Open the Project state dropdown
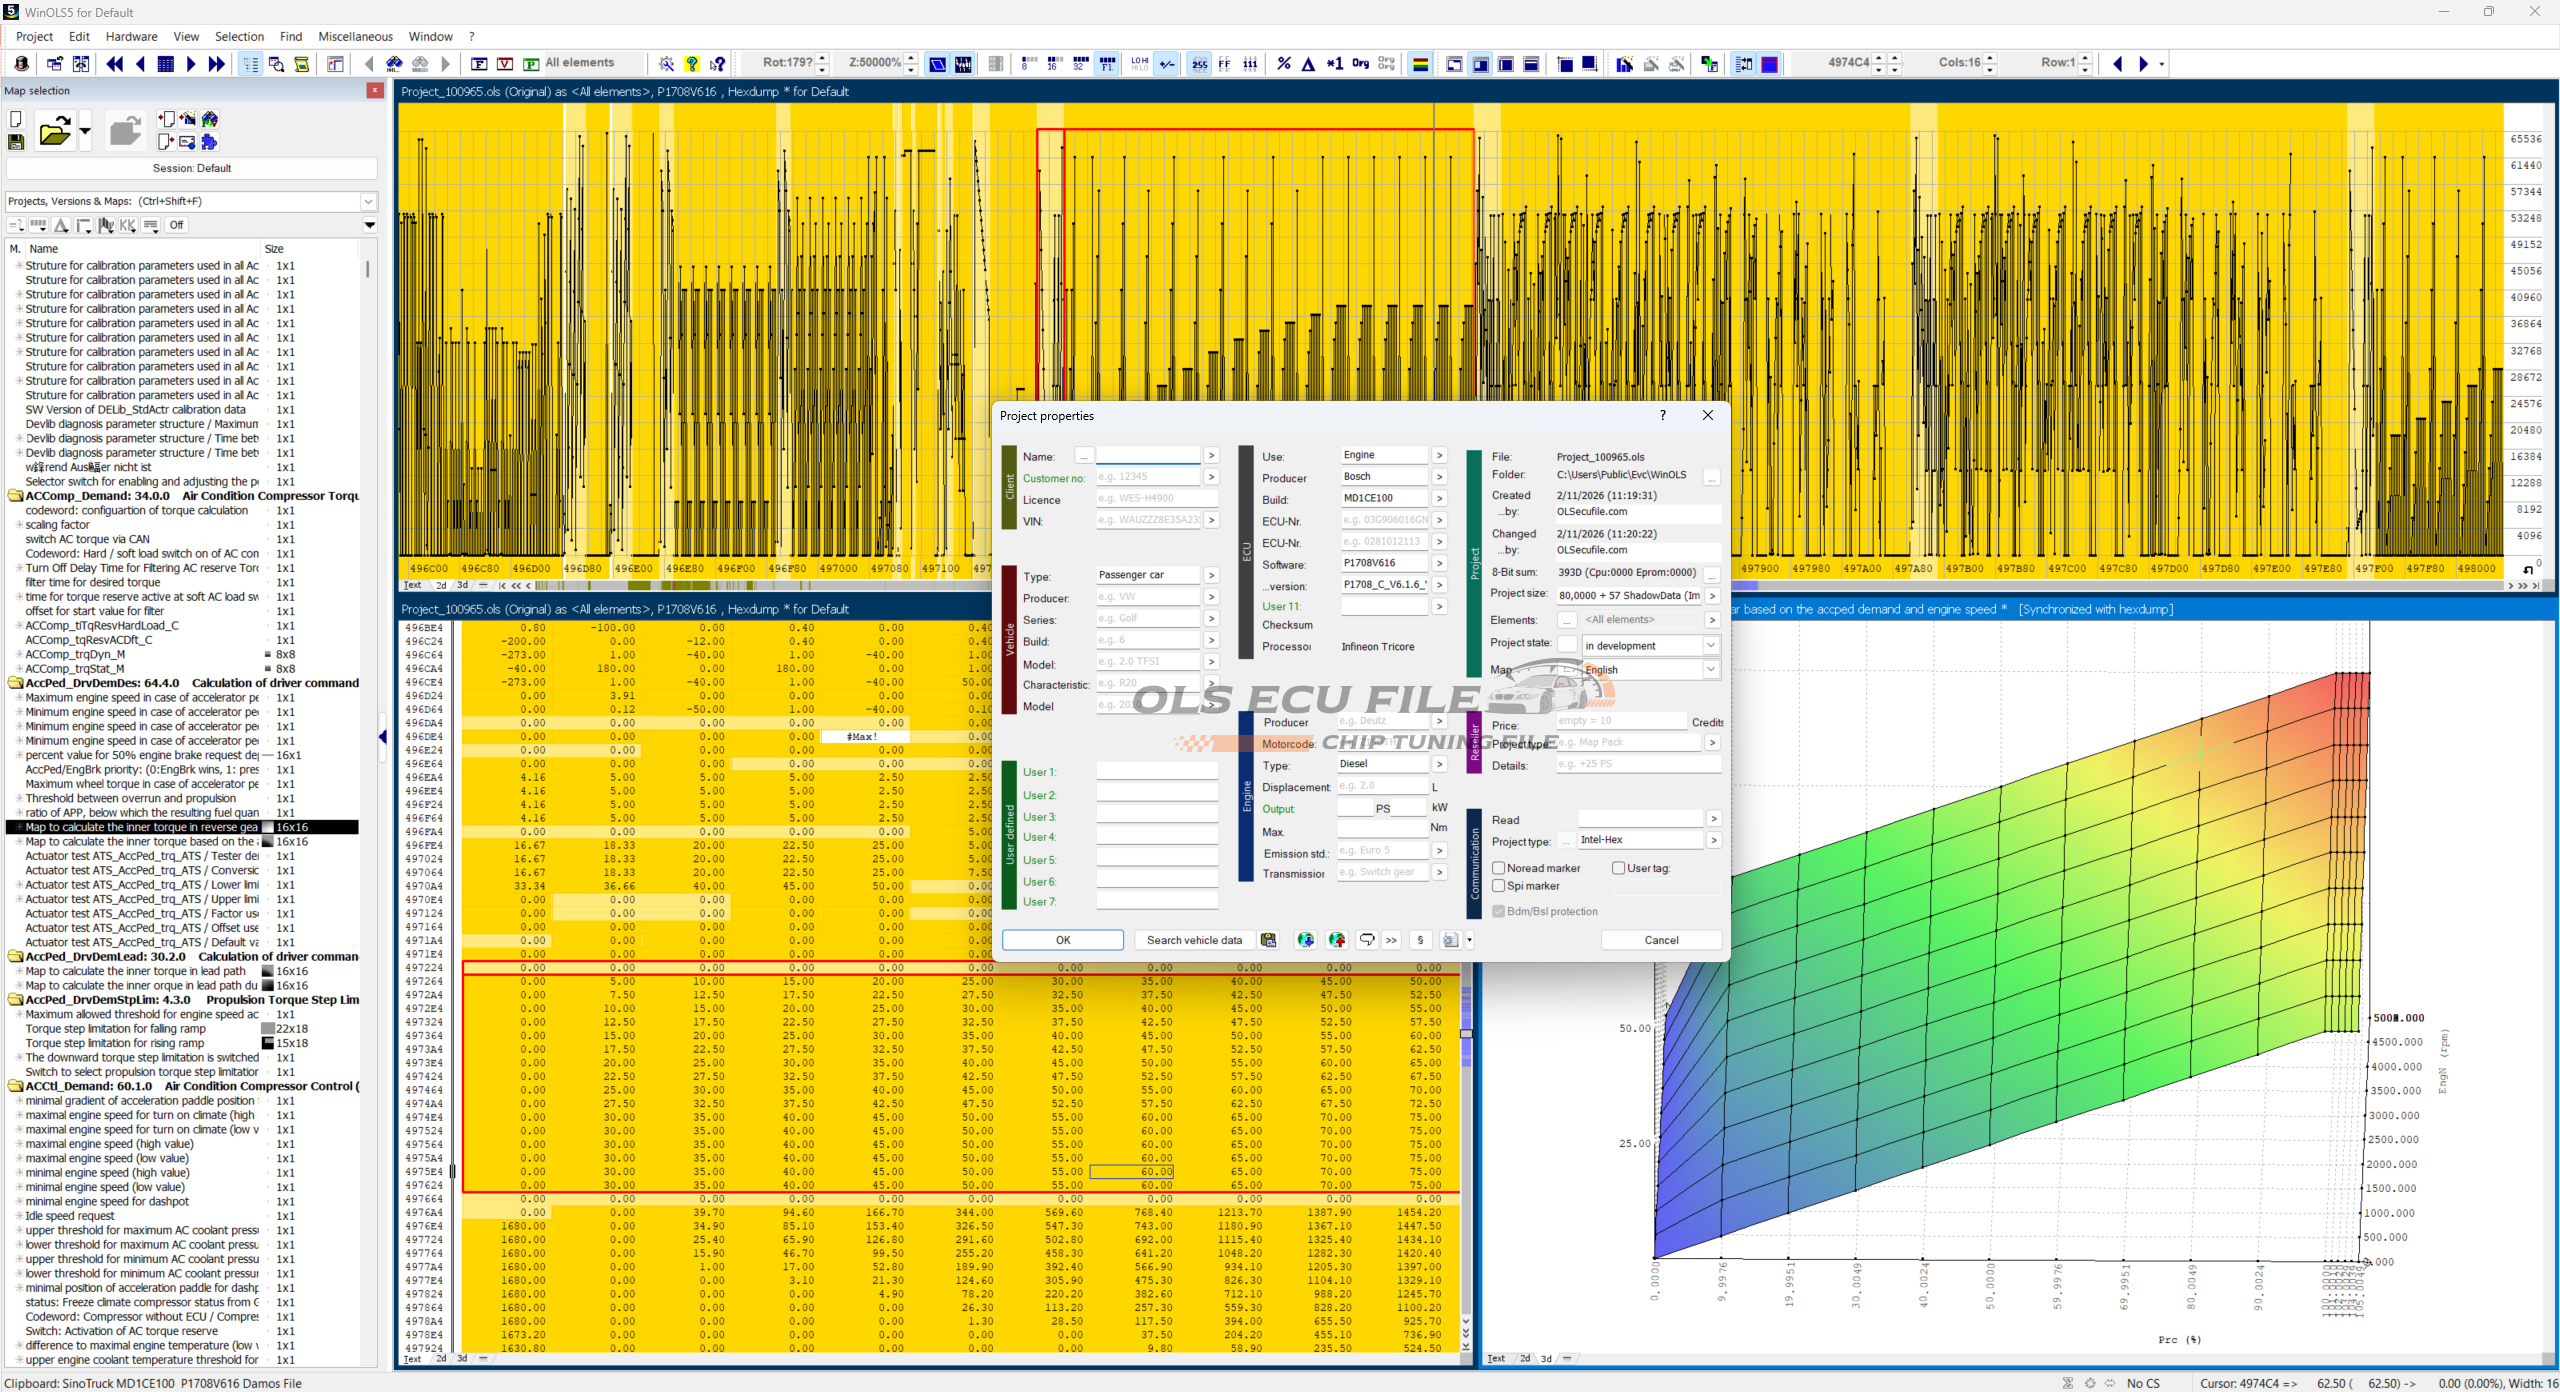 (x=1711, y=646)
